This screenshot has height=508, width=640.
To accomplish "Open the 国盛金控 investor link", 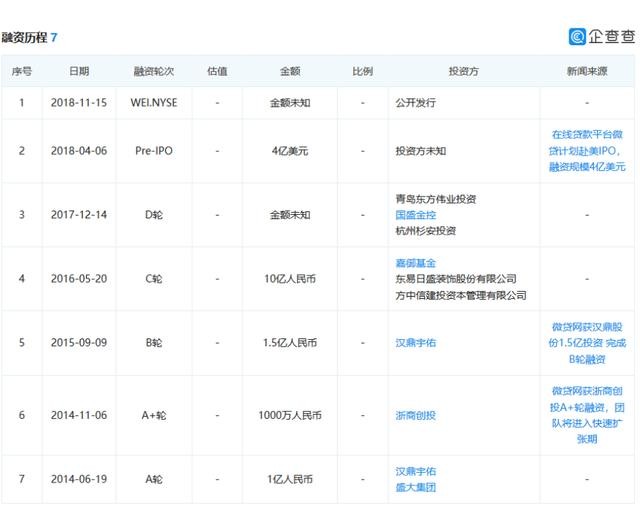I will [x=416, y=215].
